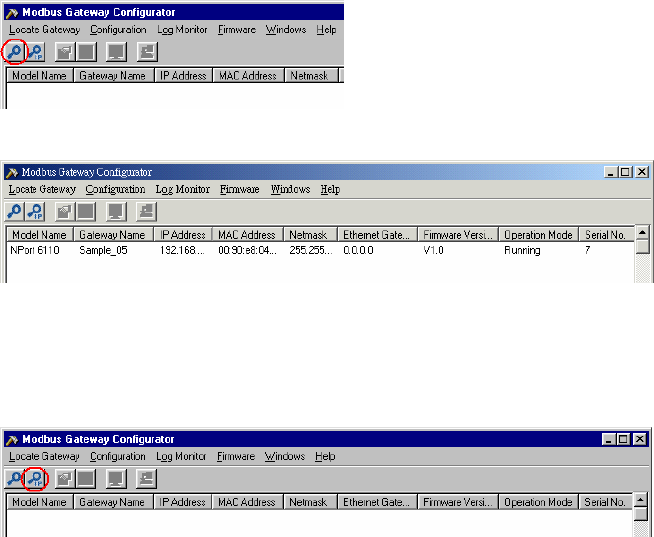Open Configuration menu in middle window
This screenshot has width=654, height=537.
click(115, 189)
